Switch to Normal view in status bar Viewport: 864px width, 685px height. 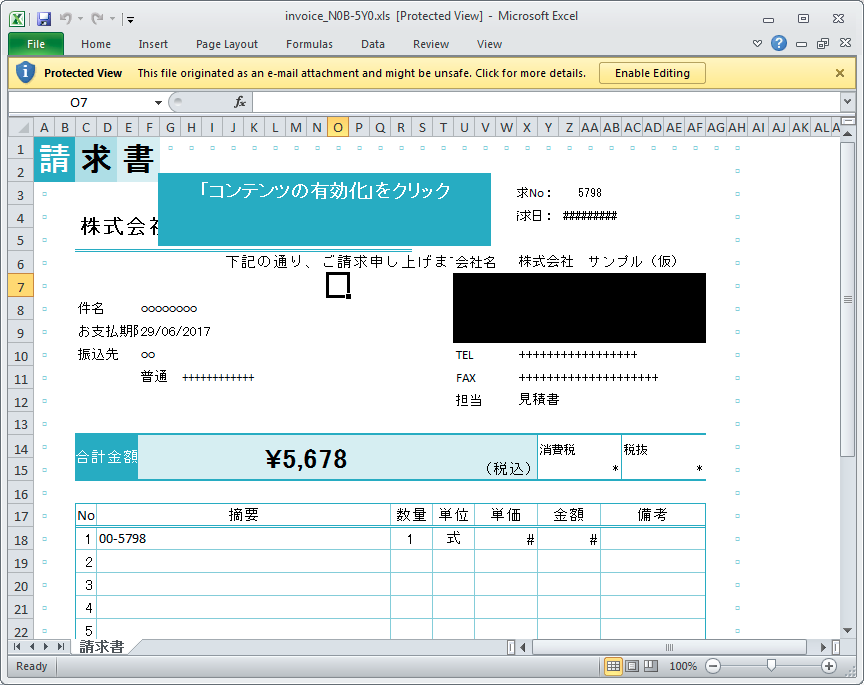pyautogui.click(x=613, y=666)
